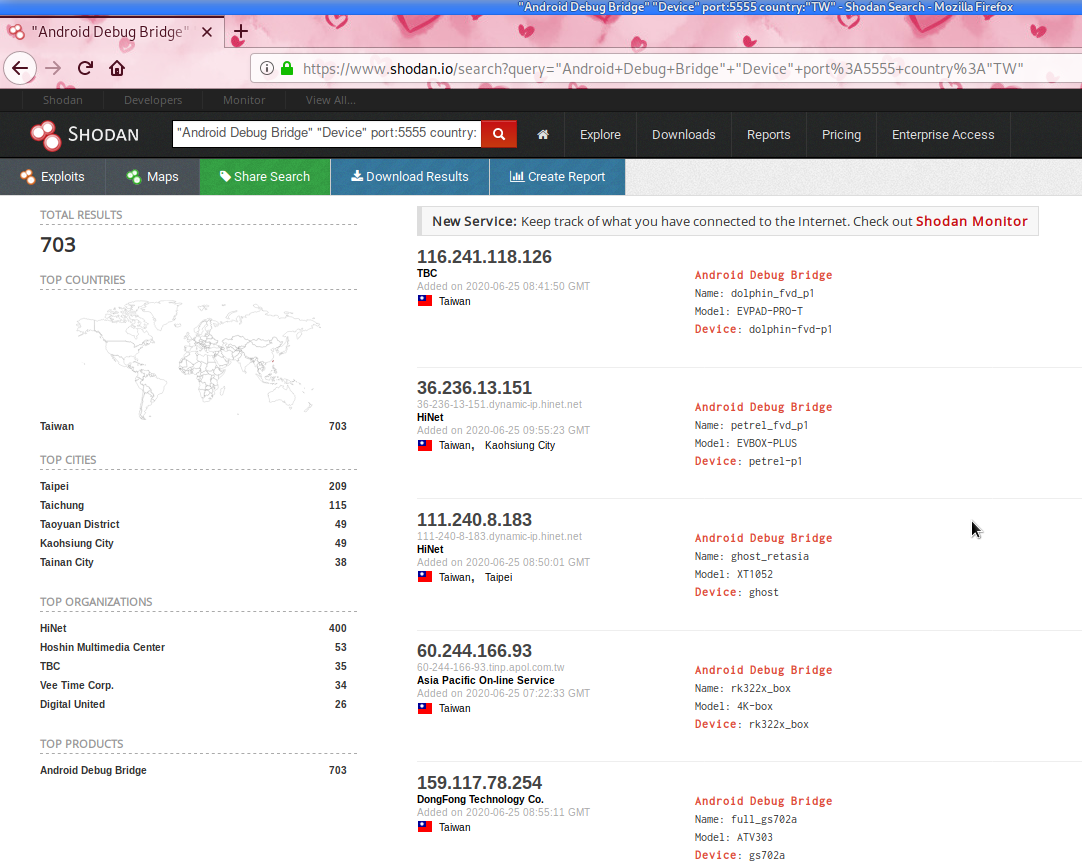
Task: Go to the Firefox home page icon
Action: pyautogui.click(x=117, y=68)
